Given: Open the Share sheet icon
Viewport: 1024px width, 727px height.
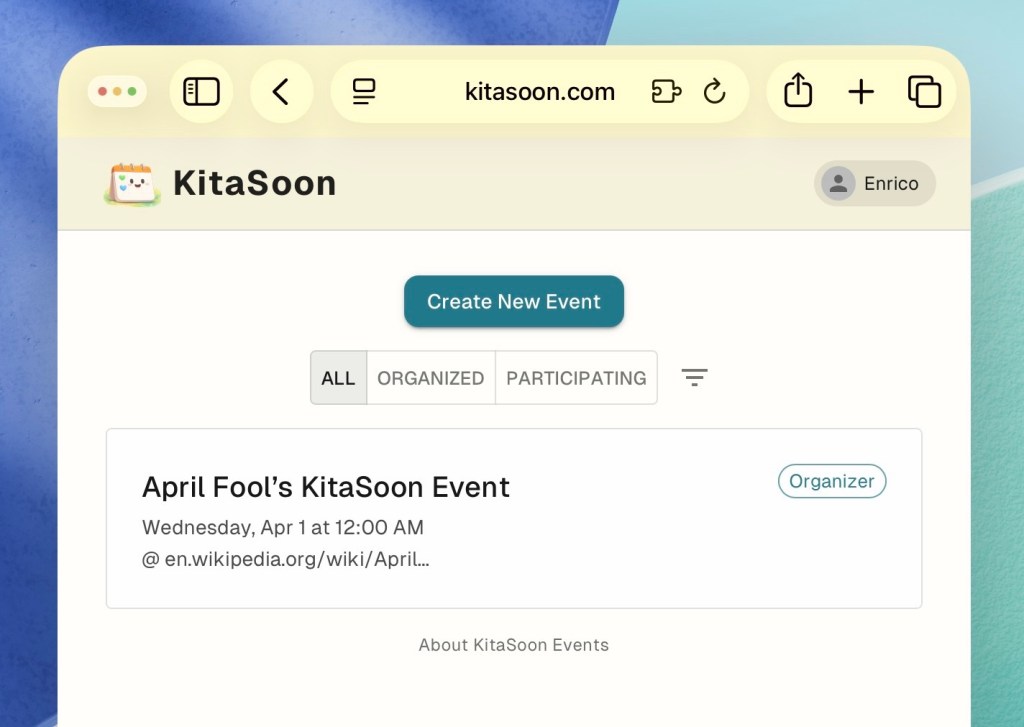Looking at the screenshot, I should (x=797, y=92).
